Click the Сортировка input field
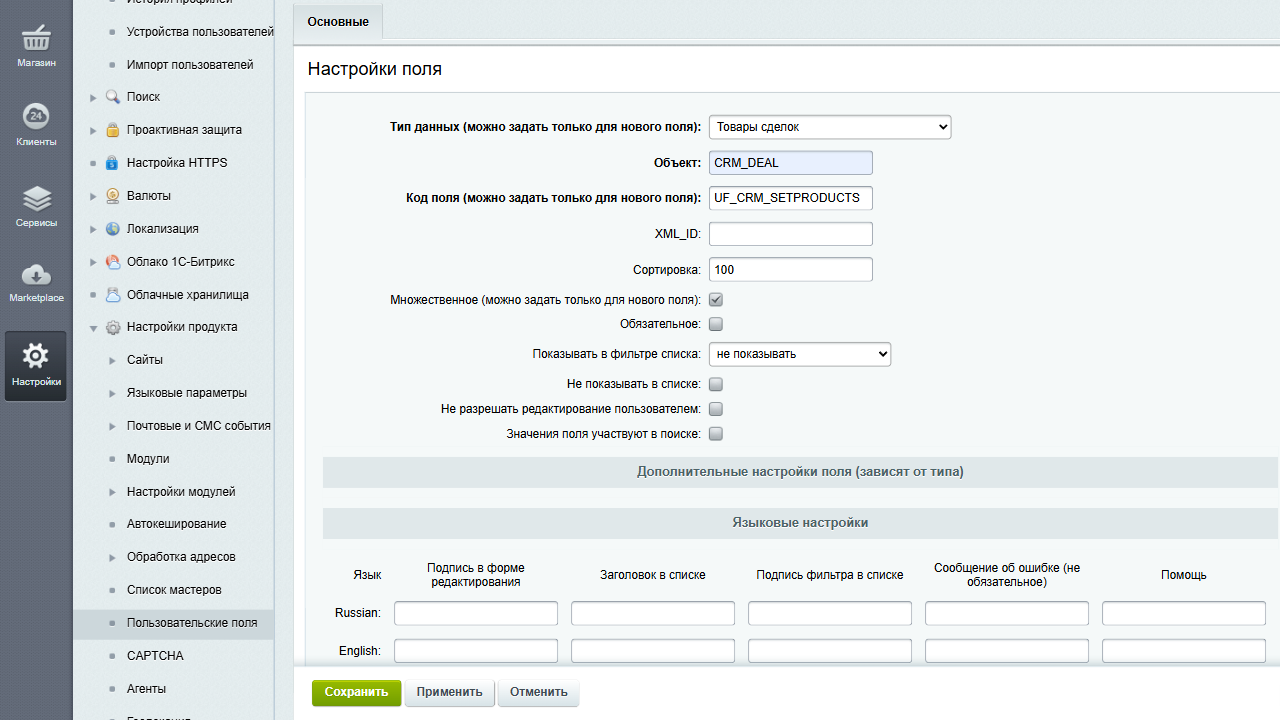1280x720 pixels. [x=791, y=270]
